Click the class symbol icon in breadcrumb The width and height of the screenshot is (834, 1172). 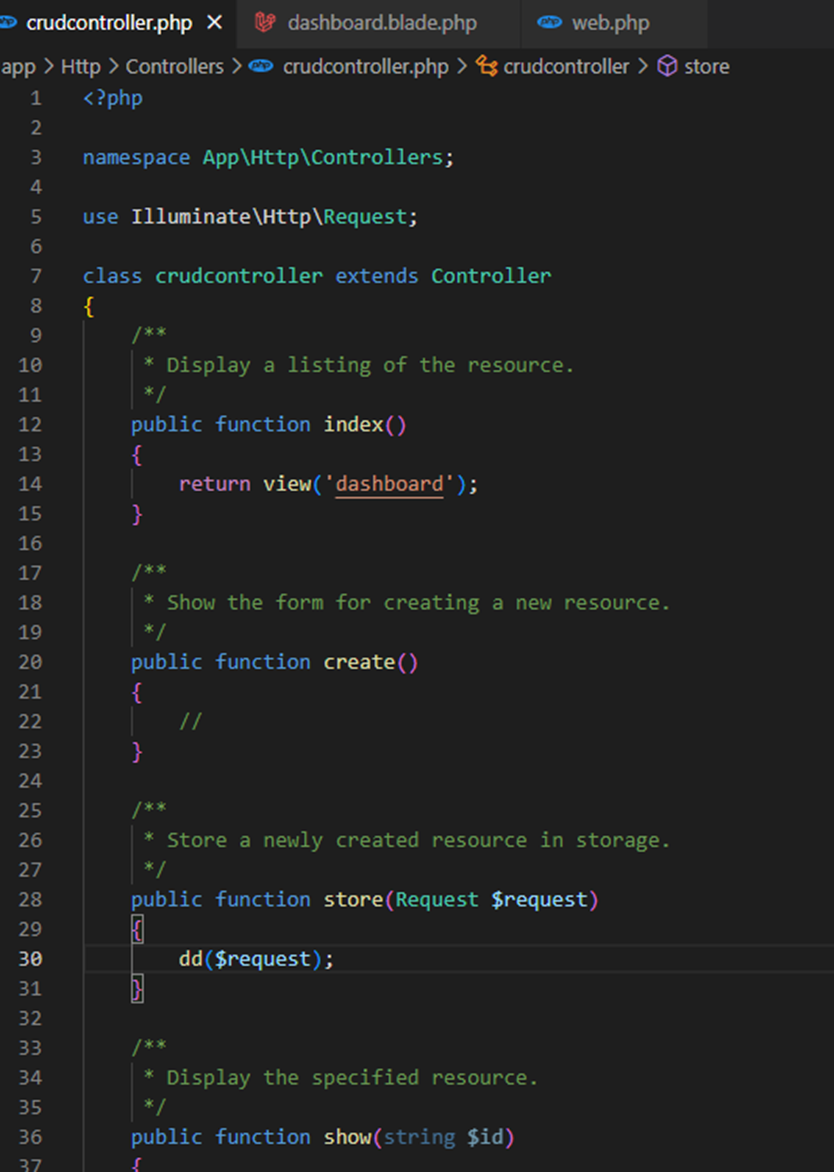pyautogui.click(x=487, y=67)
